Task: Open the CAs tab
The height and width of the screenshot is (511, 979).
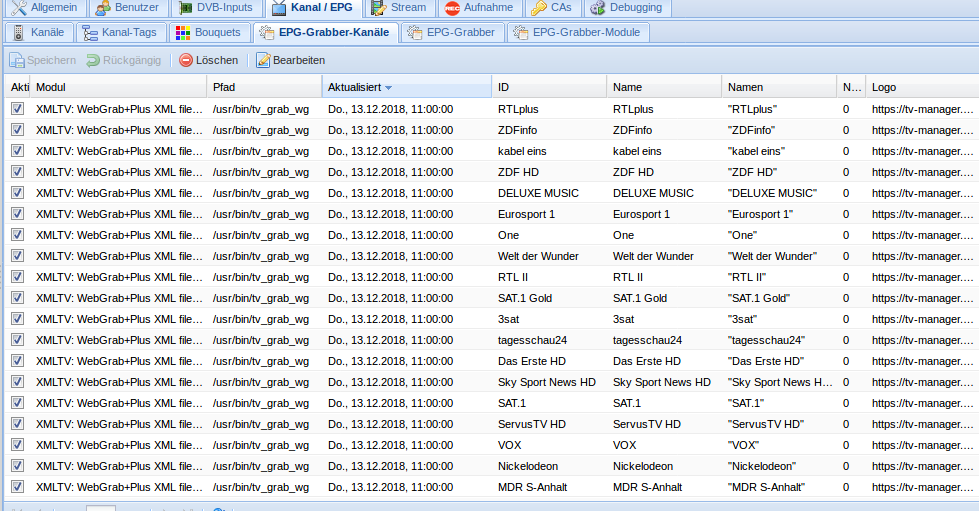Action: click(552, 7)
